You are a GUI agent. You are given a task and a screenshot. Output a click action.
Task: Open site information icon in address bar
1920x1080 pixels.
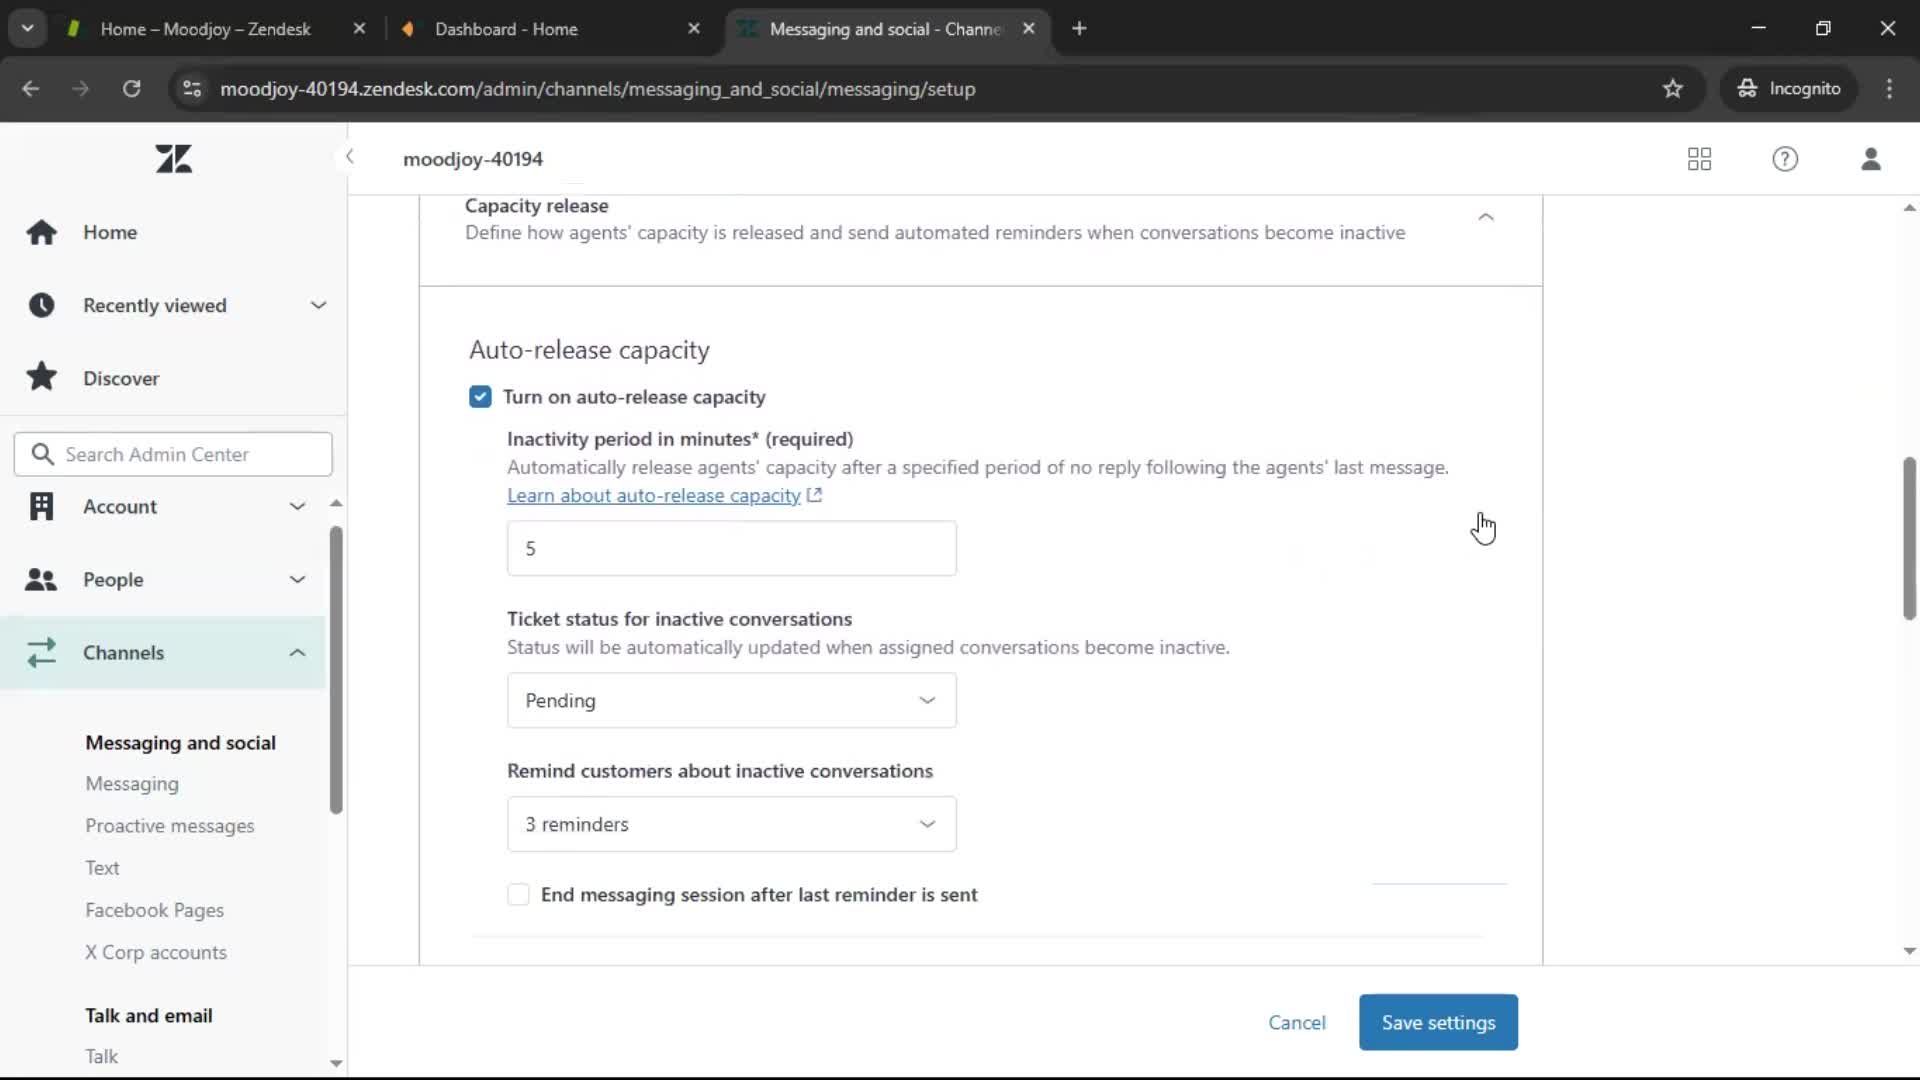[192, 89]
